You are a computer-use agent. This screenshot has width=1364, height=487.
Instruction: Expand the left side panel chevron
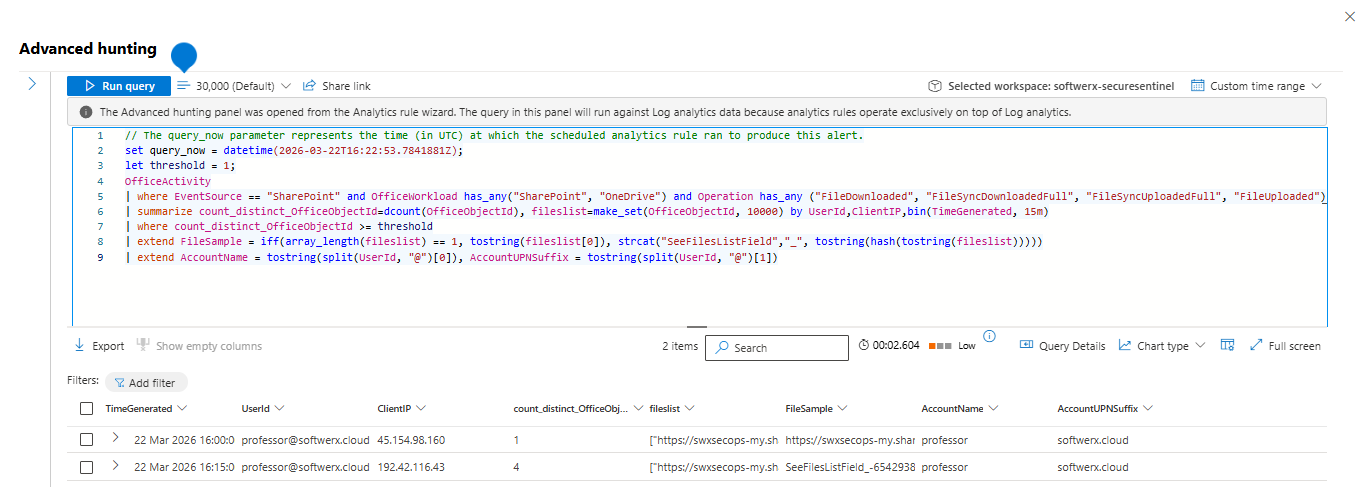[x=32, y=84]
